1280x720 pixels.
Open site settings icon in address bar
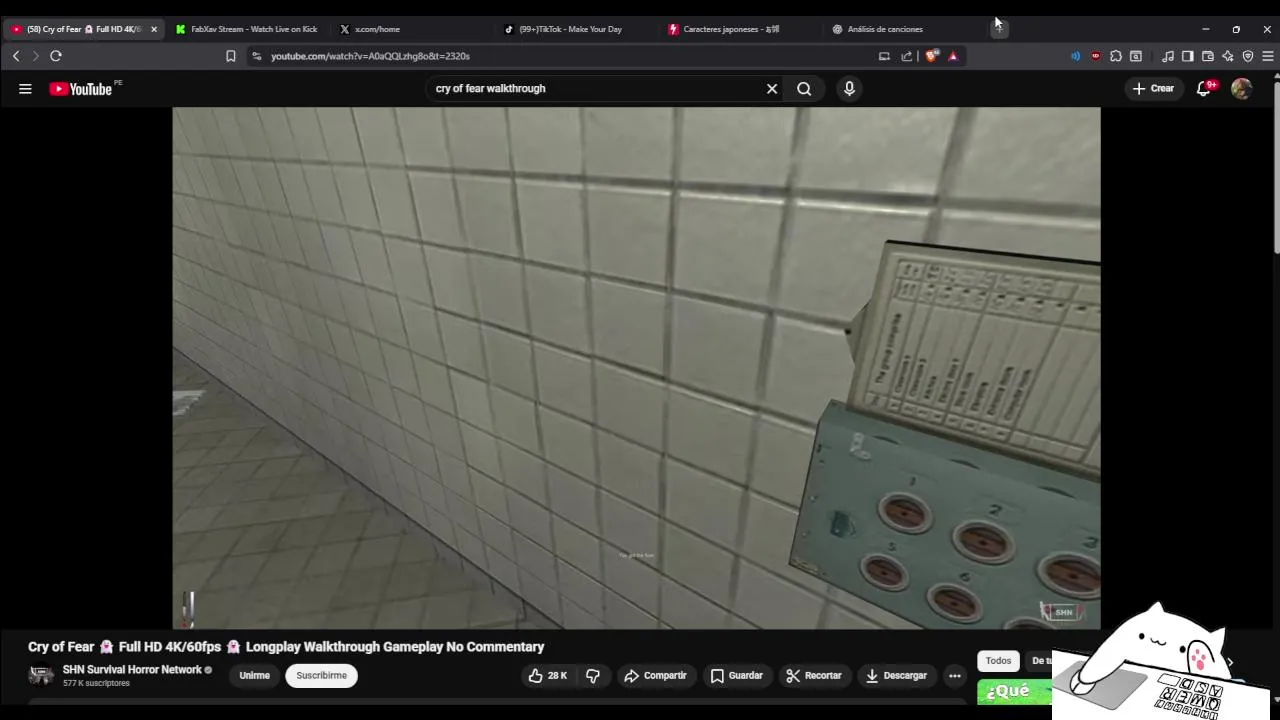click(256, 56)
